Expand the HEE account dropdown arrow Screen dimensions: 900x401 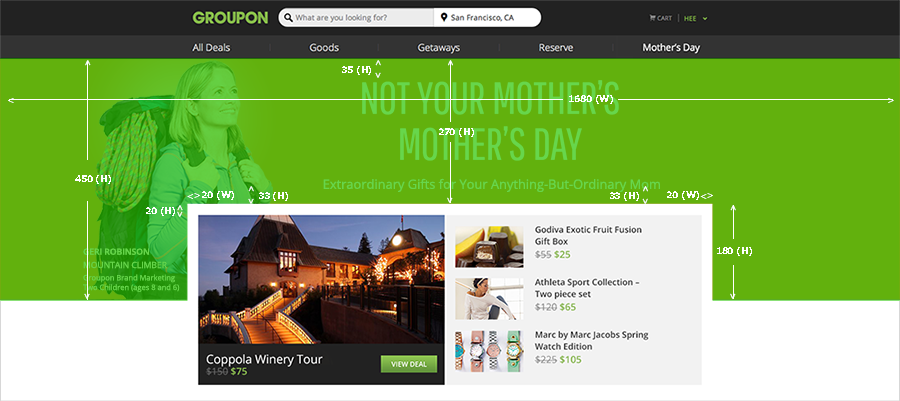pos(705,18)
